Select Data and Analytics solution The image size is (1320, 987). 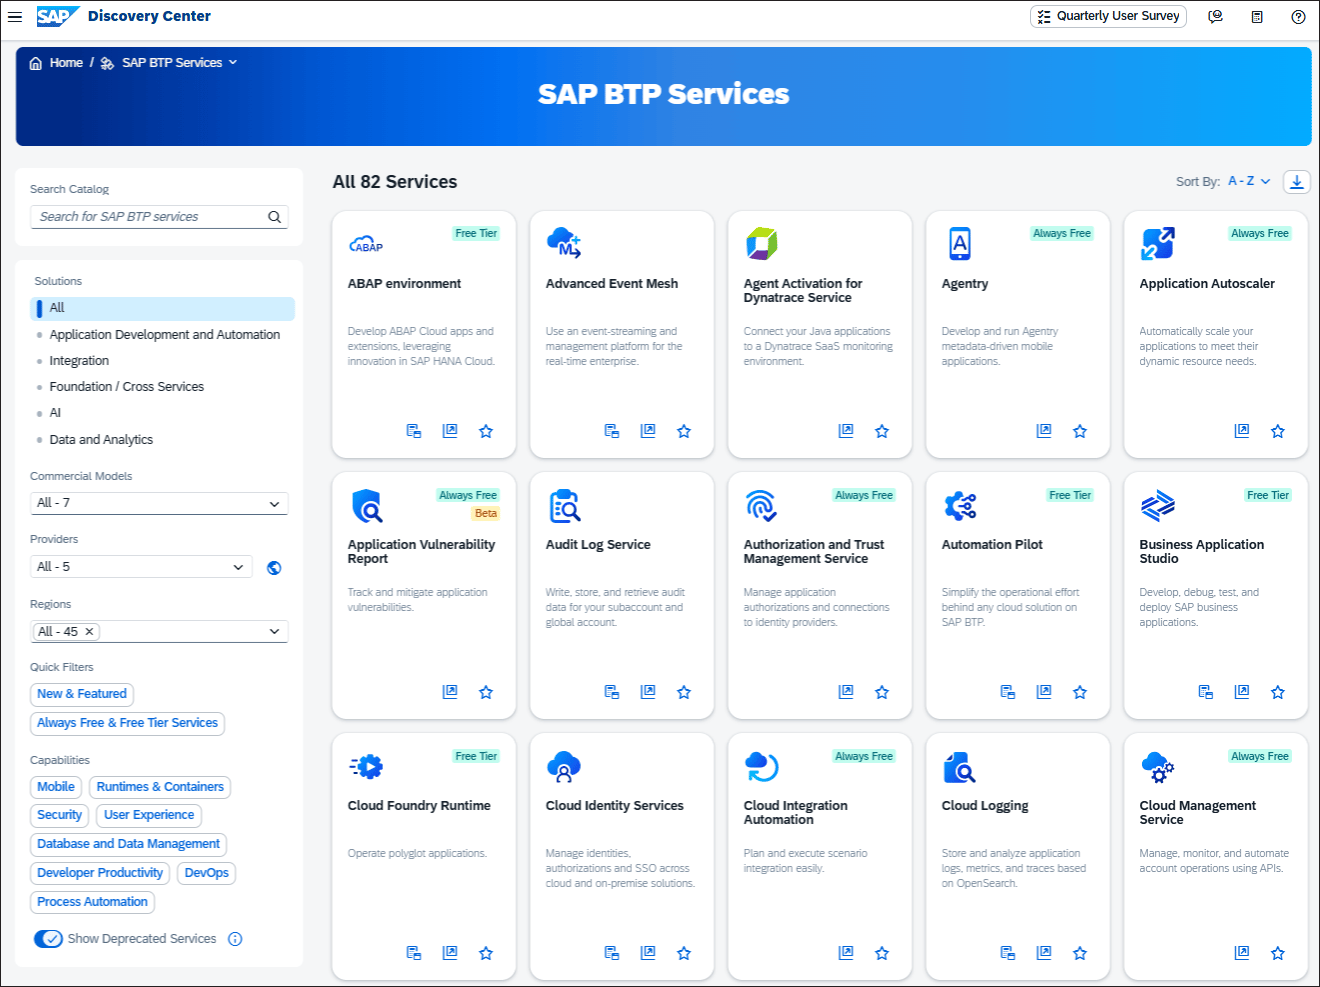(x=101, y=440)
